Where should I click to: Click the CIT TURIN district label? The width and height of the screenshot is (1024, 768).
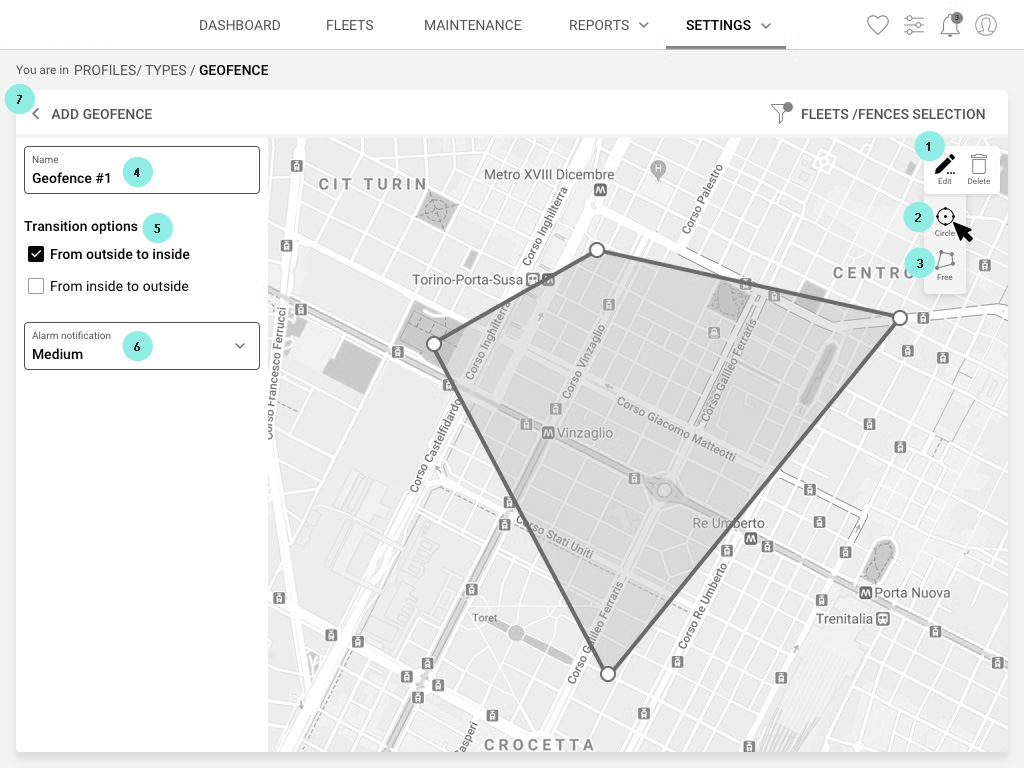pos(373,184)
